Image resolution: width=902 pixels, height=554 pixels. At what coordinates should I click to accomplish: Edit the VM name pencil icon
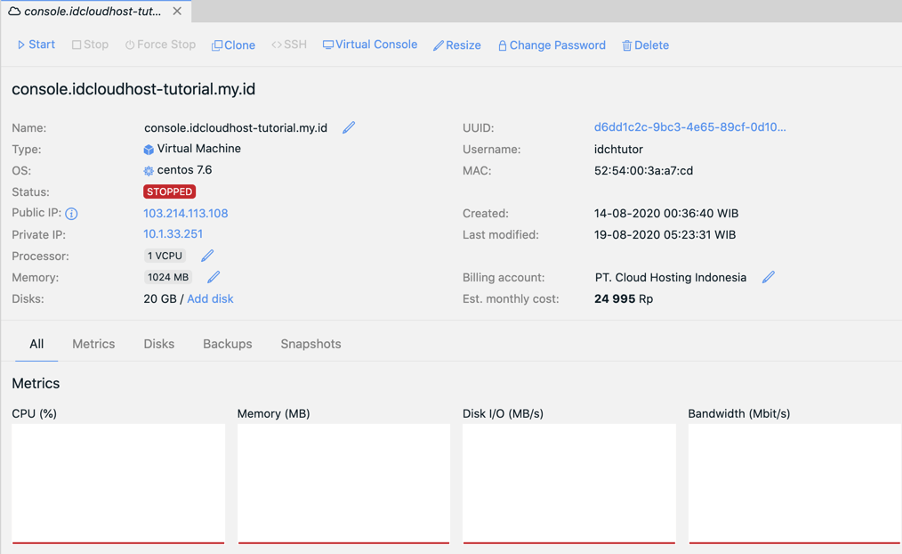[349, 128]
